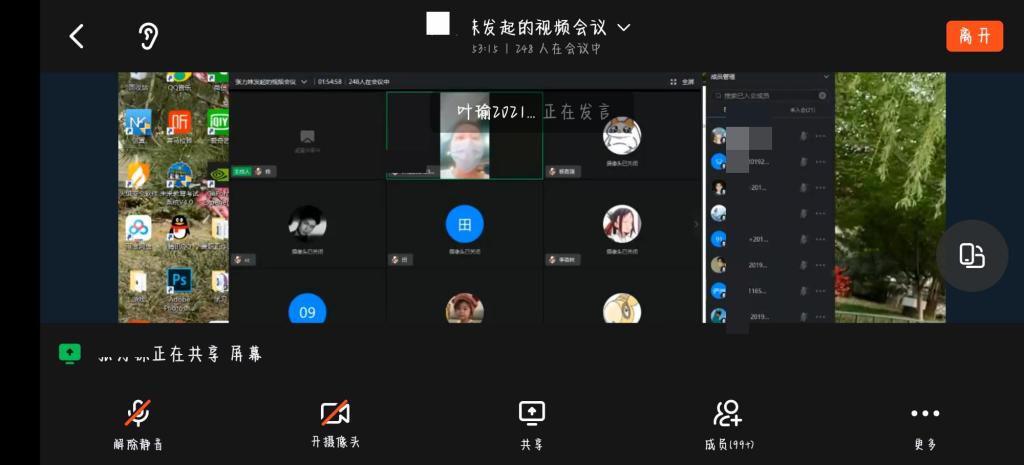Expand the chevron in shared window's title
The width and height of the screenshot is (1024, 465).
304,82
